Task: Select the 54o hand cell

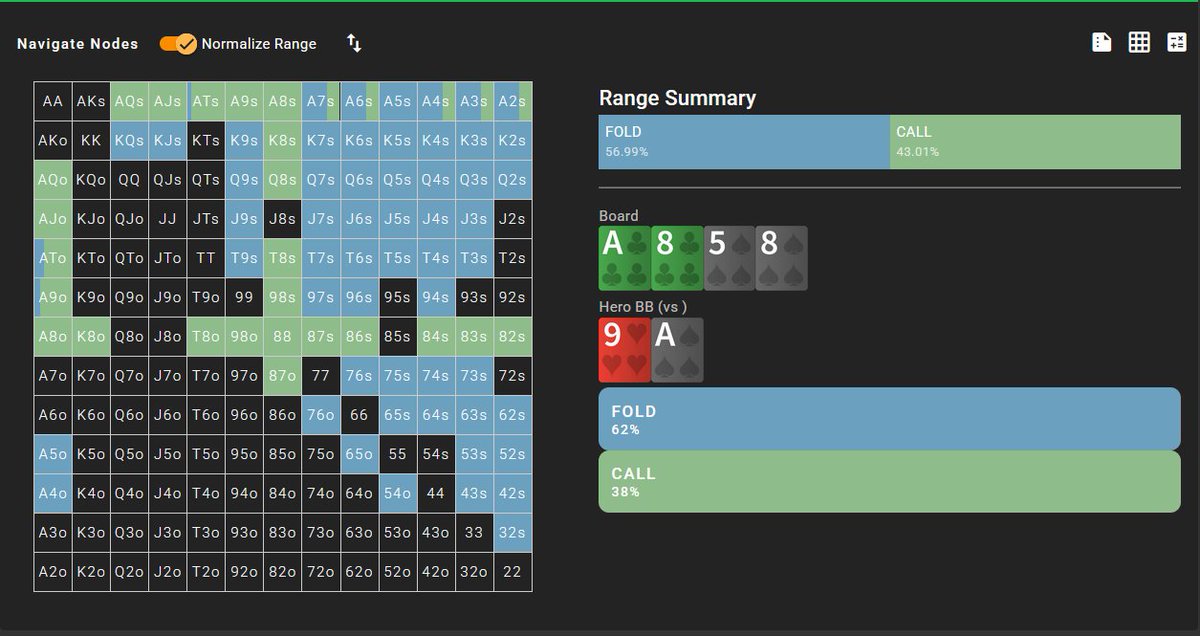Action: point(397,493)
